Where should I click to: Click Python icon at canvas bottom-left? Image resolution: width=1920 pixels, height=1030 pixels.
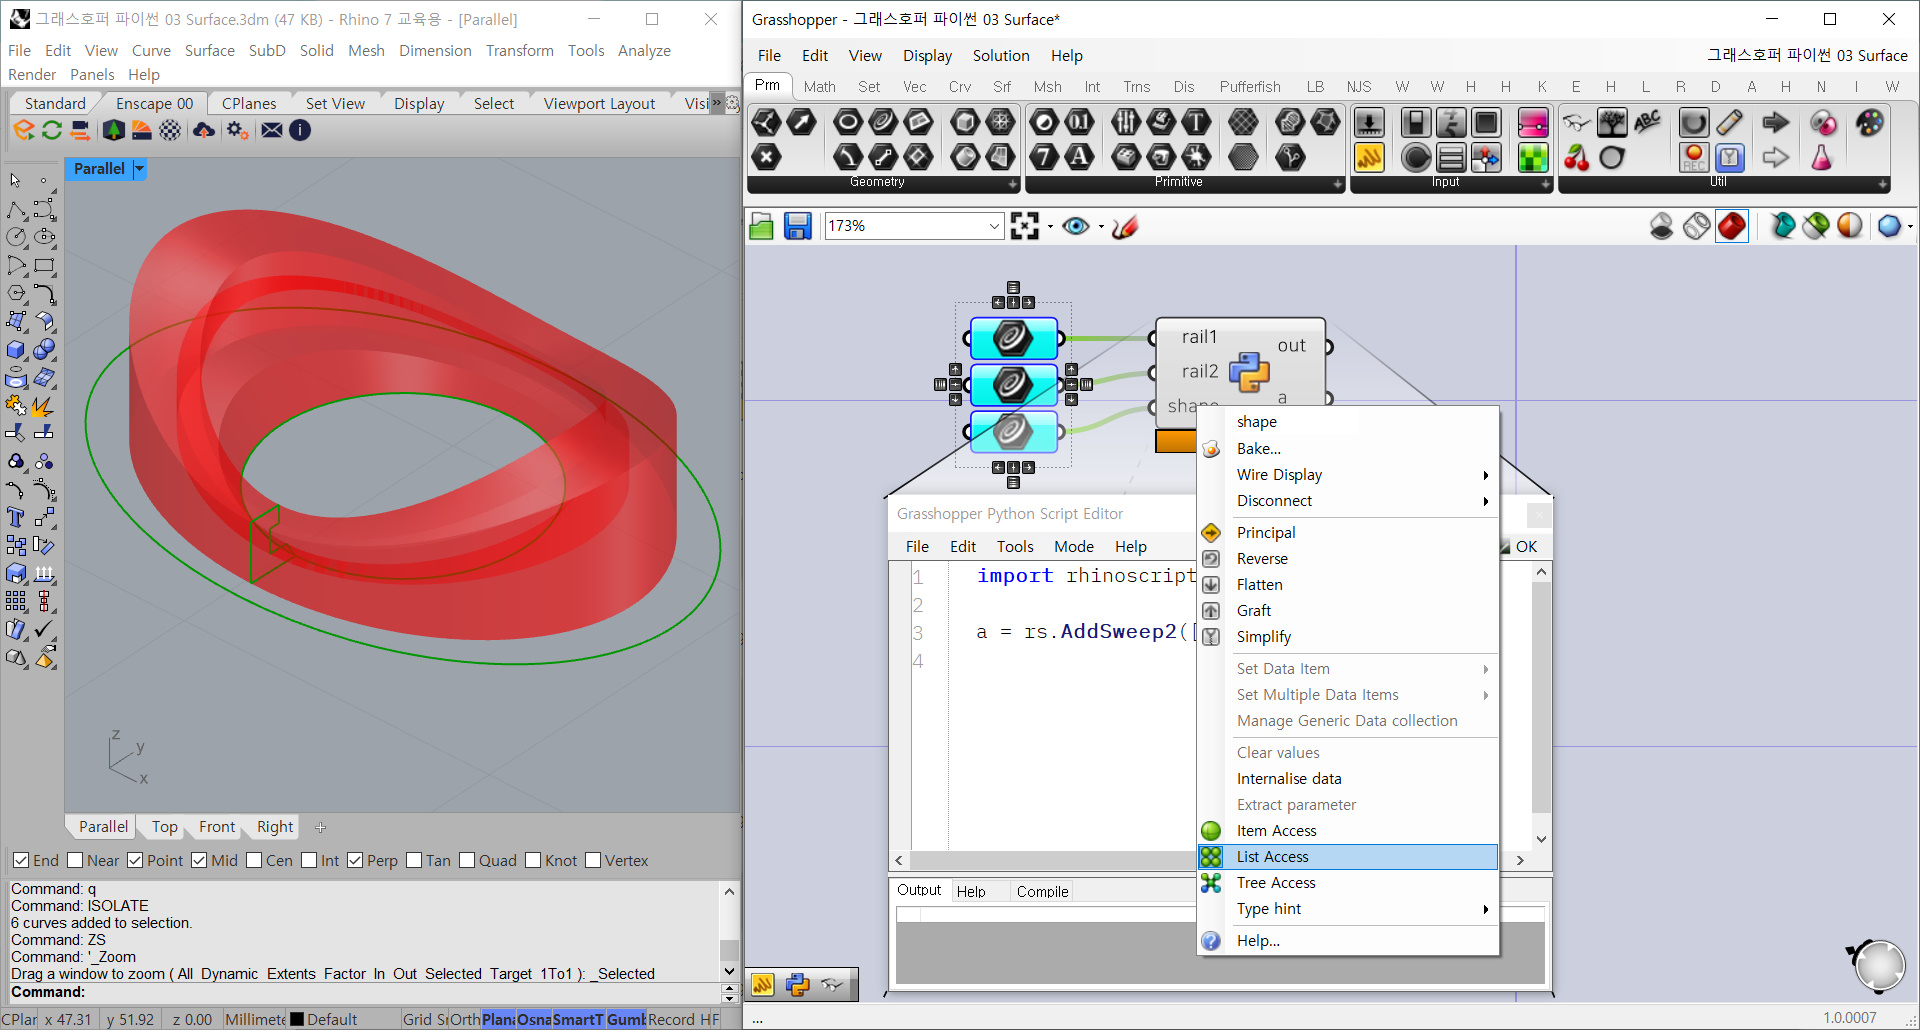tap(797, 985)
